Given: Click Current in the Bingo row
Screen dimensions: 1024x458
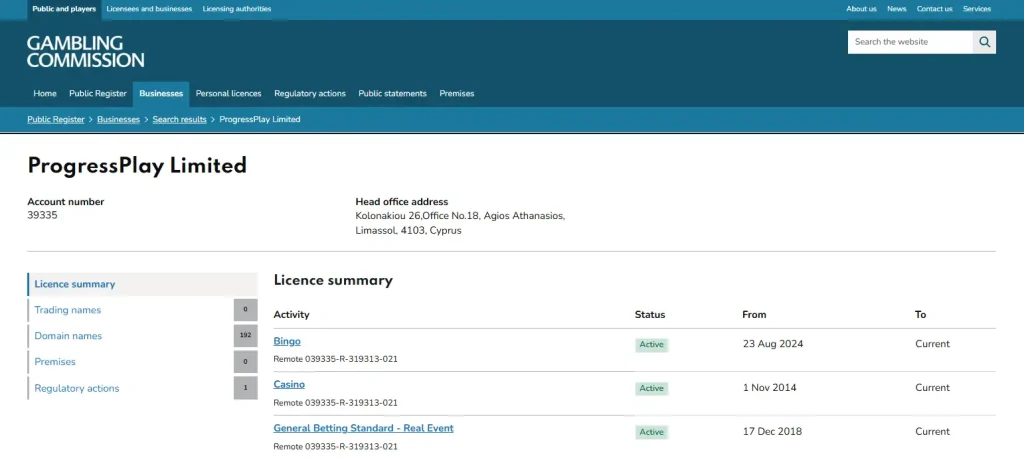Looking at the screenshot, I should point(933,344).
